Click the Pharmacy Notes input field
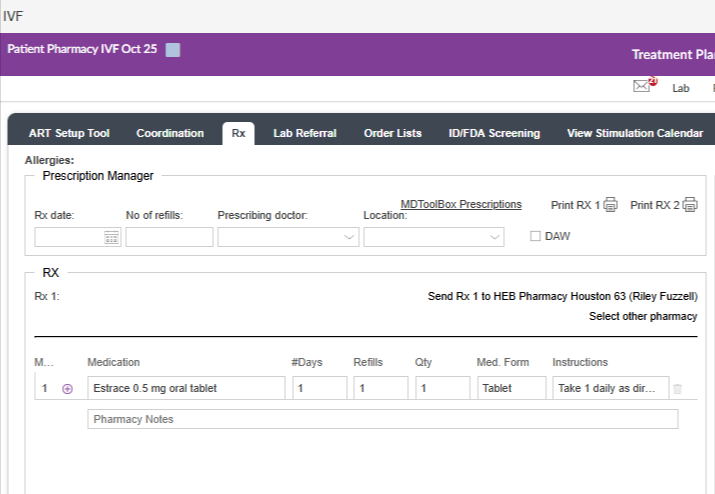 [x=383, y=419]
